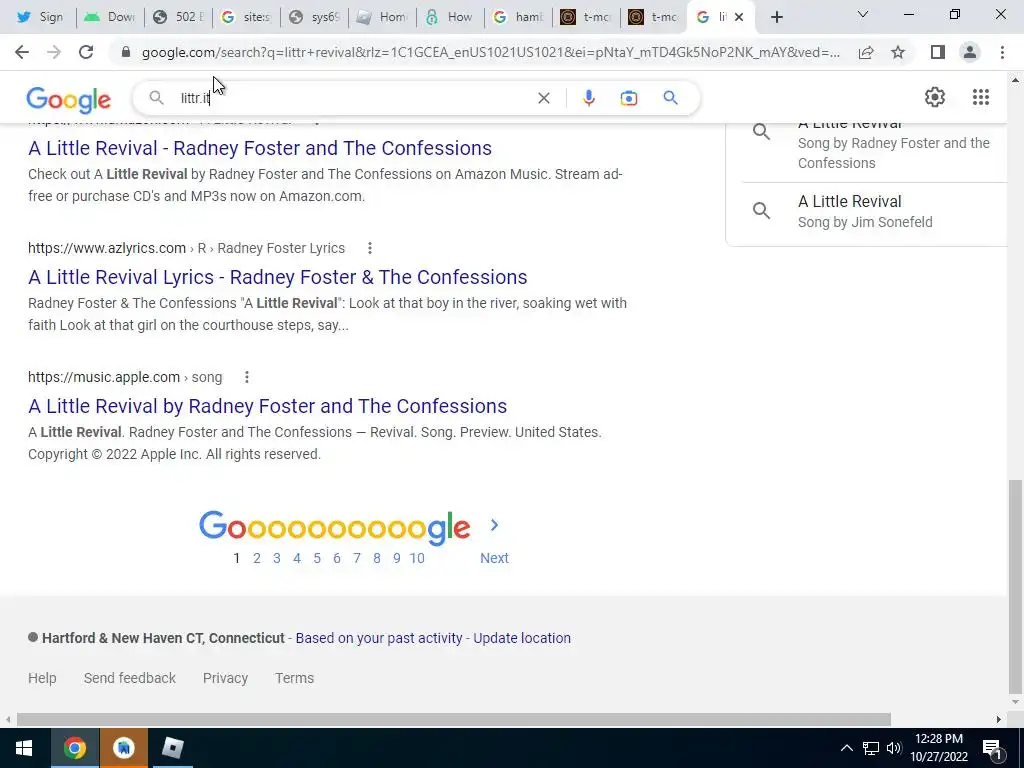Click the browser address bar URL

(490, 52)
